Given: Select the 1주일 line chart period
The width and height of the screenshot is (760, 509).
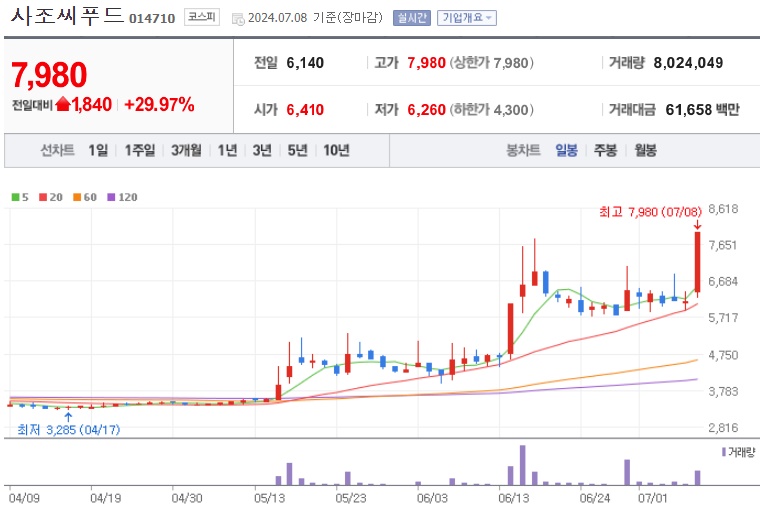Looking at the screenshot, I should click(x=140, y=150).
